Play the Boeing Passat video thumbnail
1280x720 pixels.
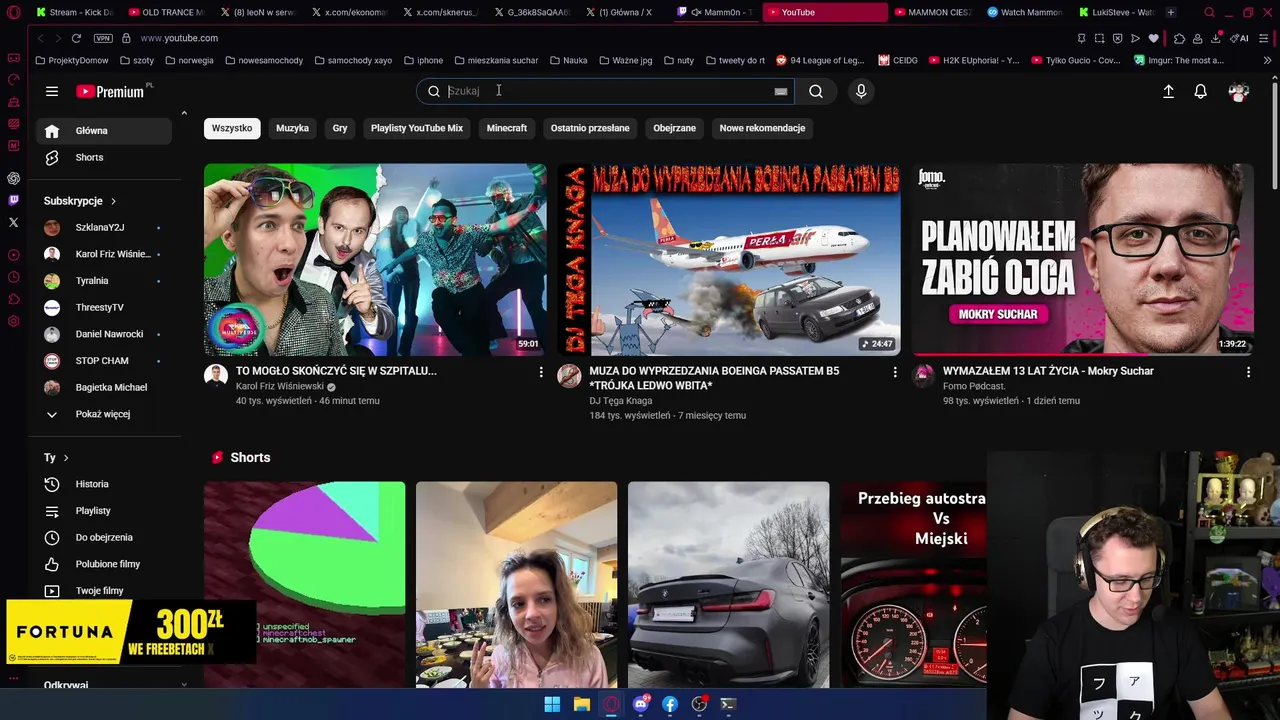(x=728, y=259)
